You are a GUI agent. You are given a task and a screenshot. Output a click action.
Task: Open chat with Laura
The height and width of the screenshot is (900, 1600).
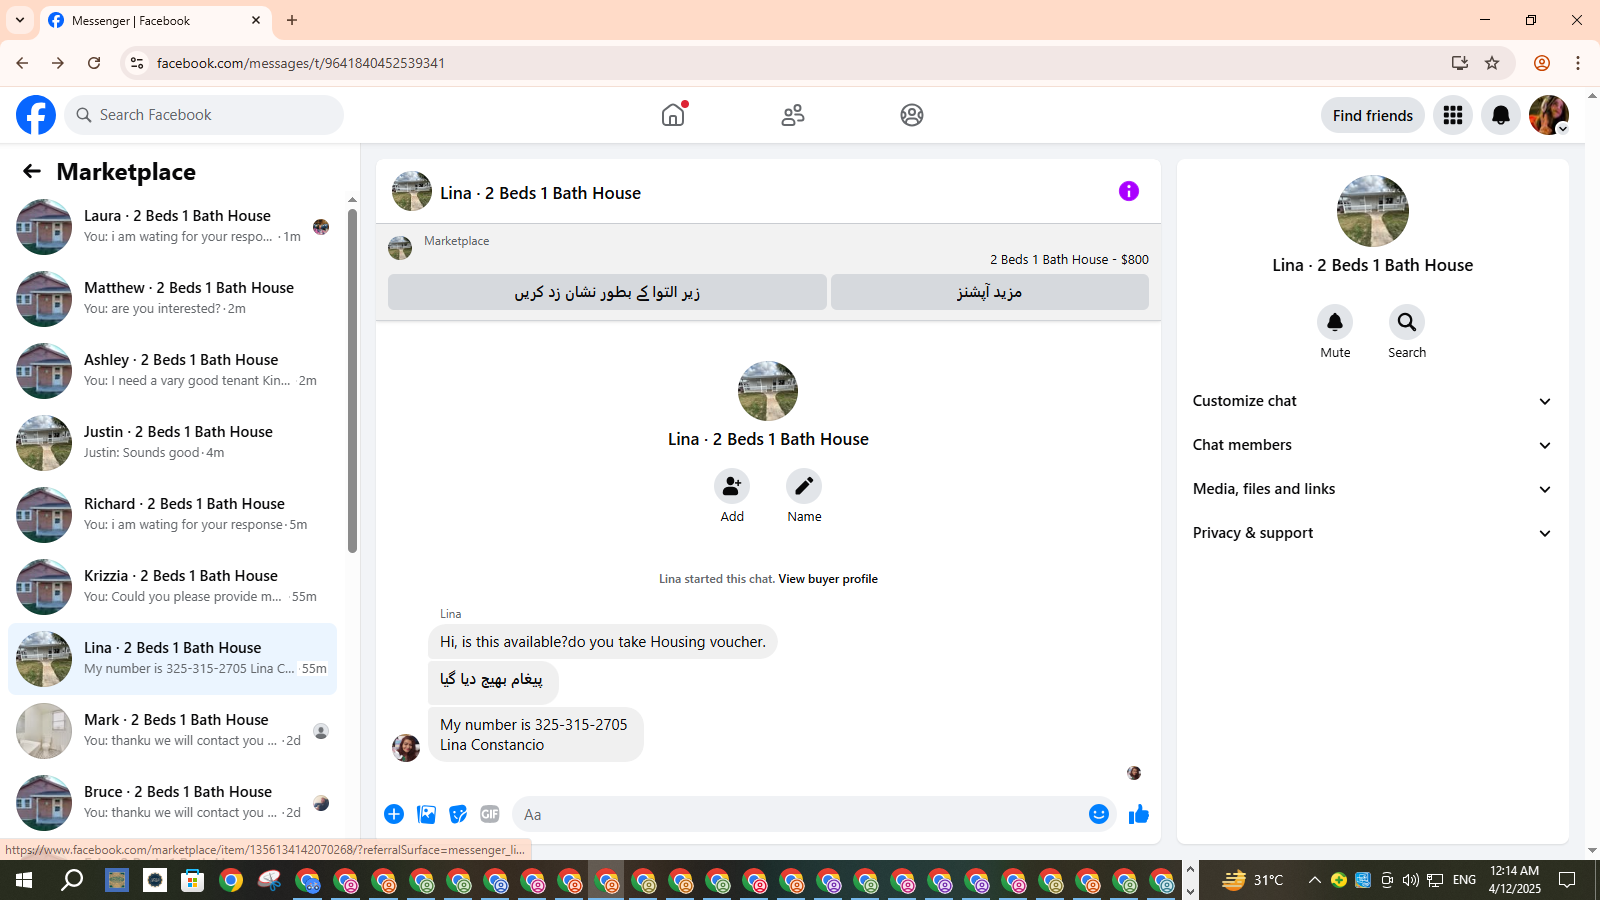coord(172,227)
